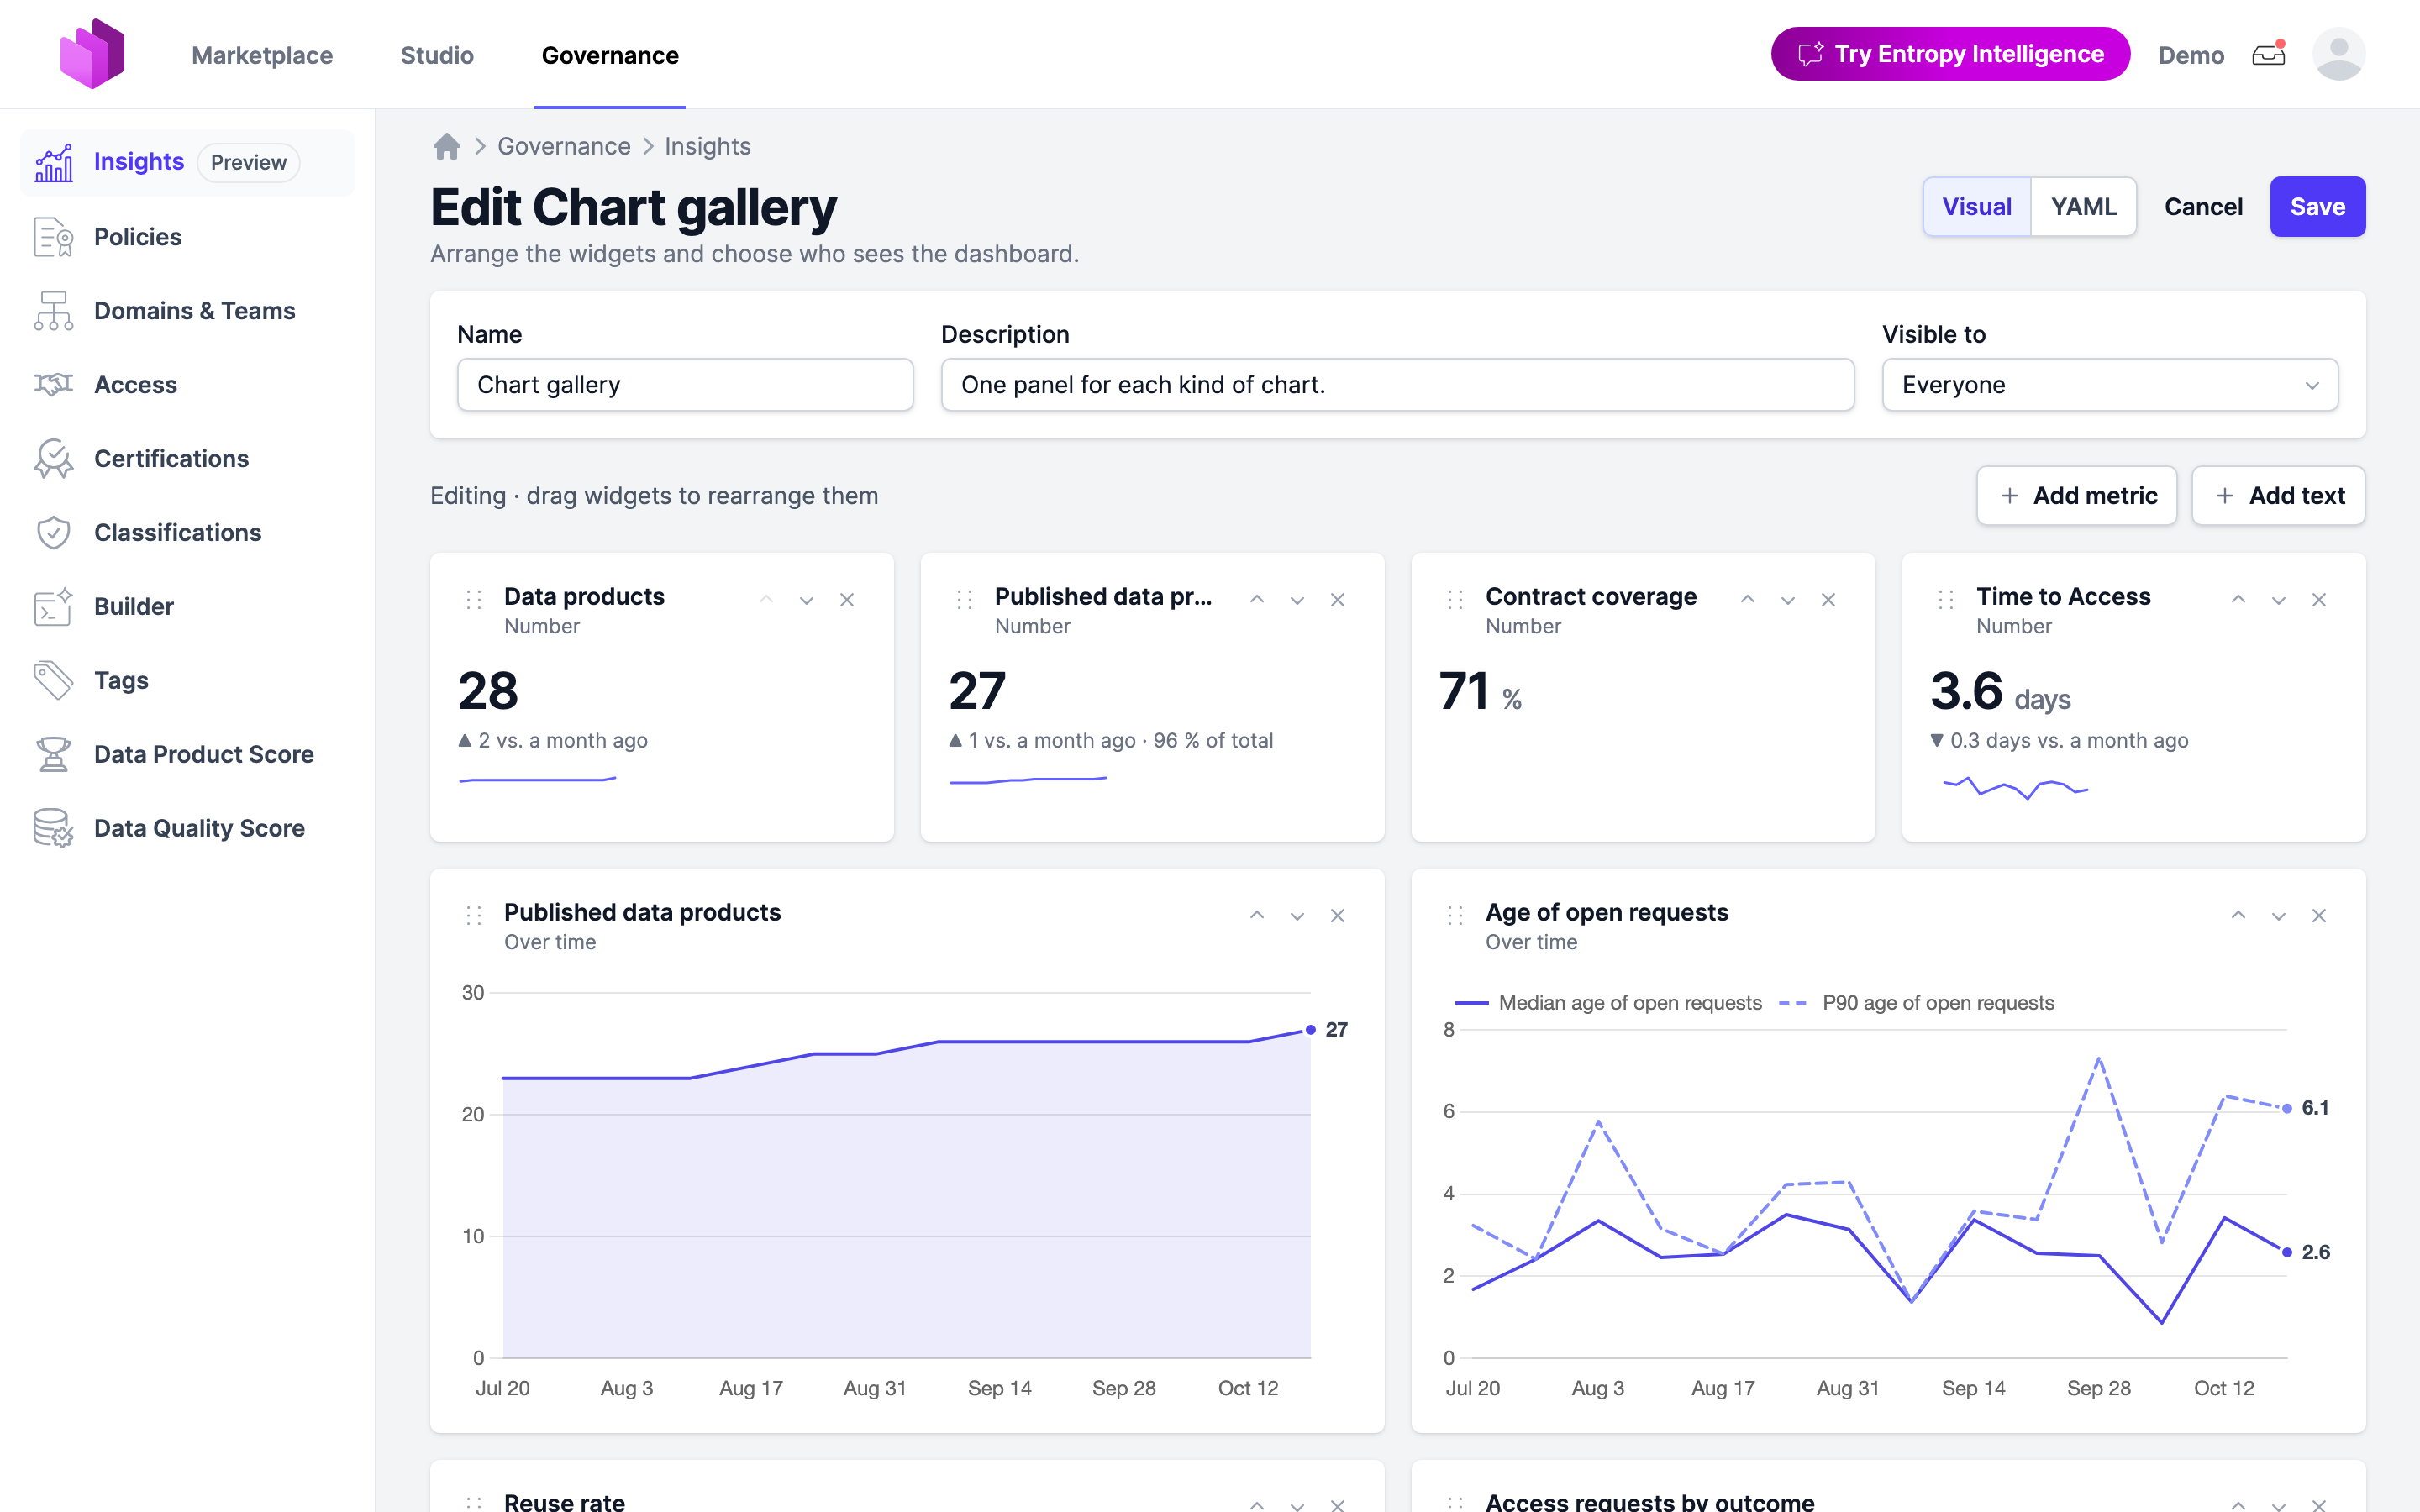The image size is (2420, 1512).
Task: Open the inbox notifications icon
Action: pyautogui.click(x=2268, y=54)
